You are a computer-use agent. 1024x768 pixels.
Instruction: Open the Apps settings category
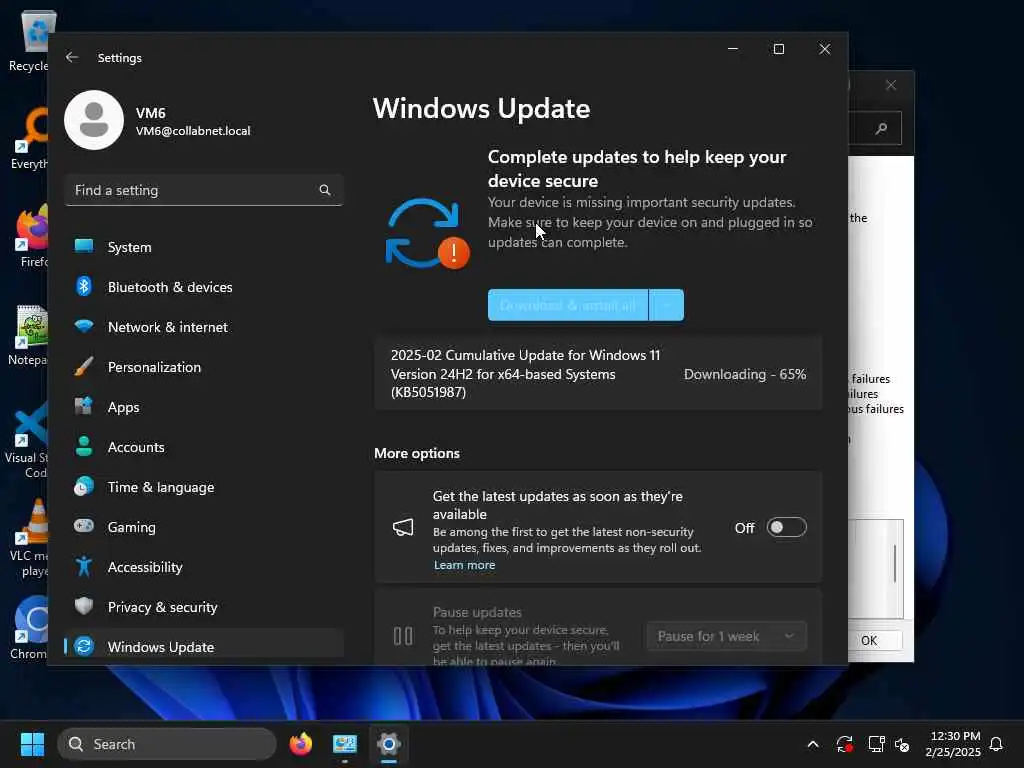pyautogui.click(x=204, y=407)
